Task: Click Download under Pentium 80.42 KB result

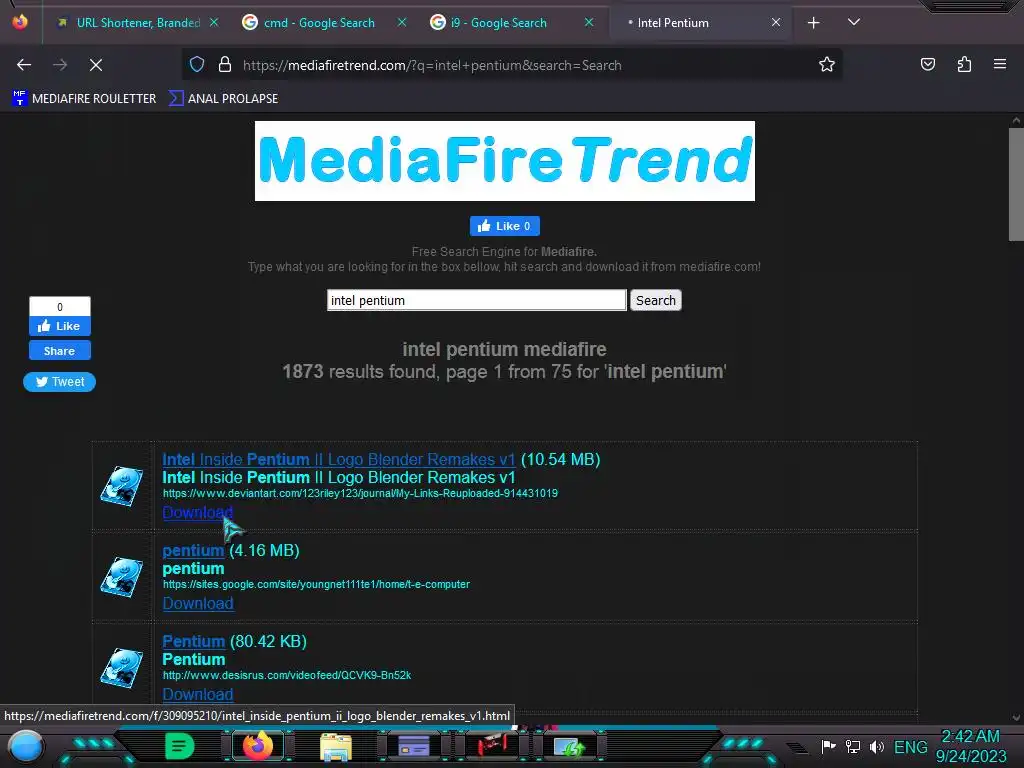Action: [x=198, y=694]
